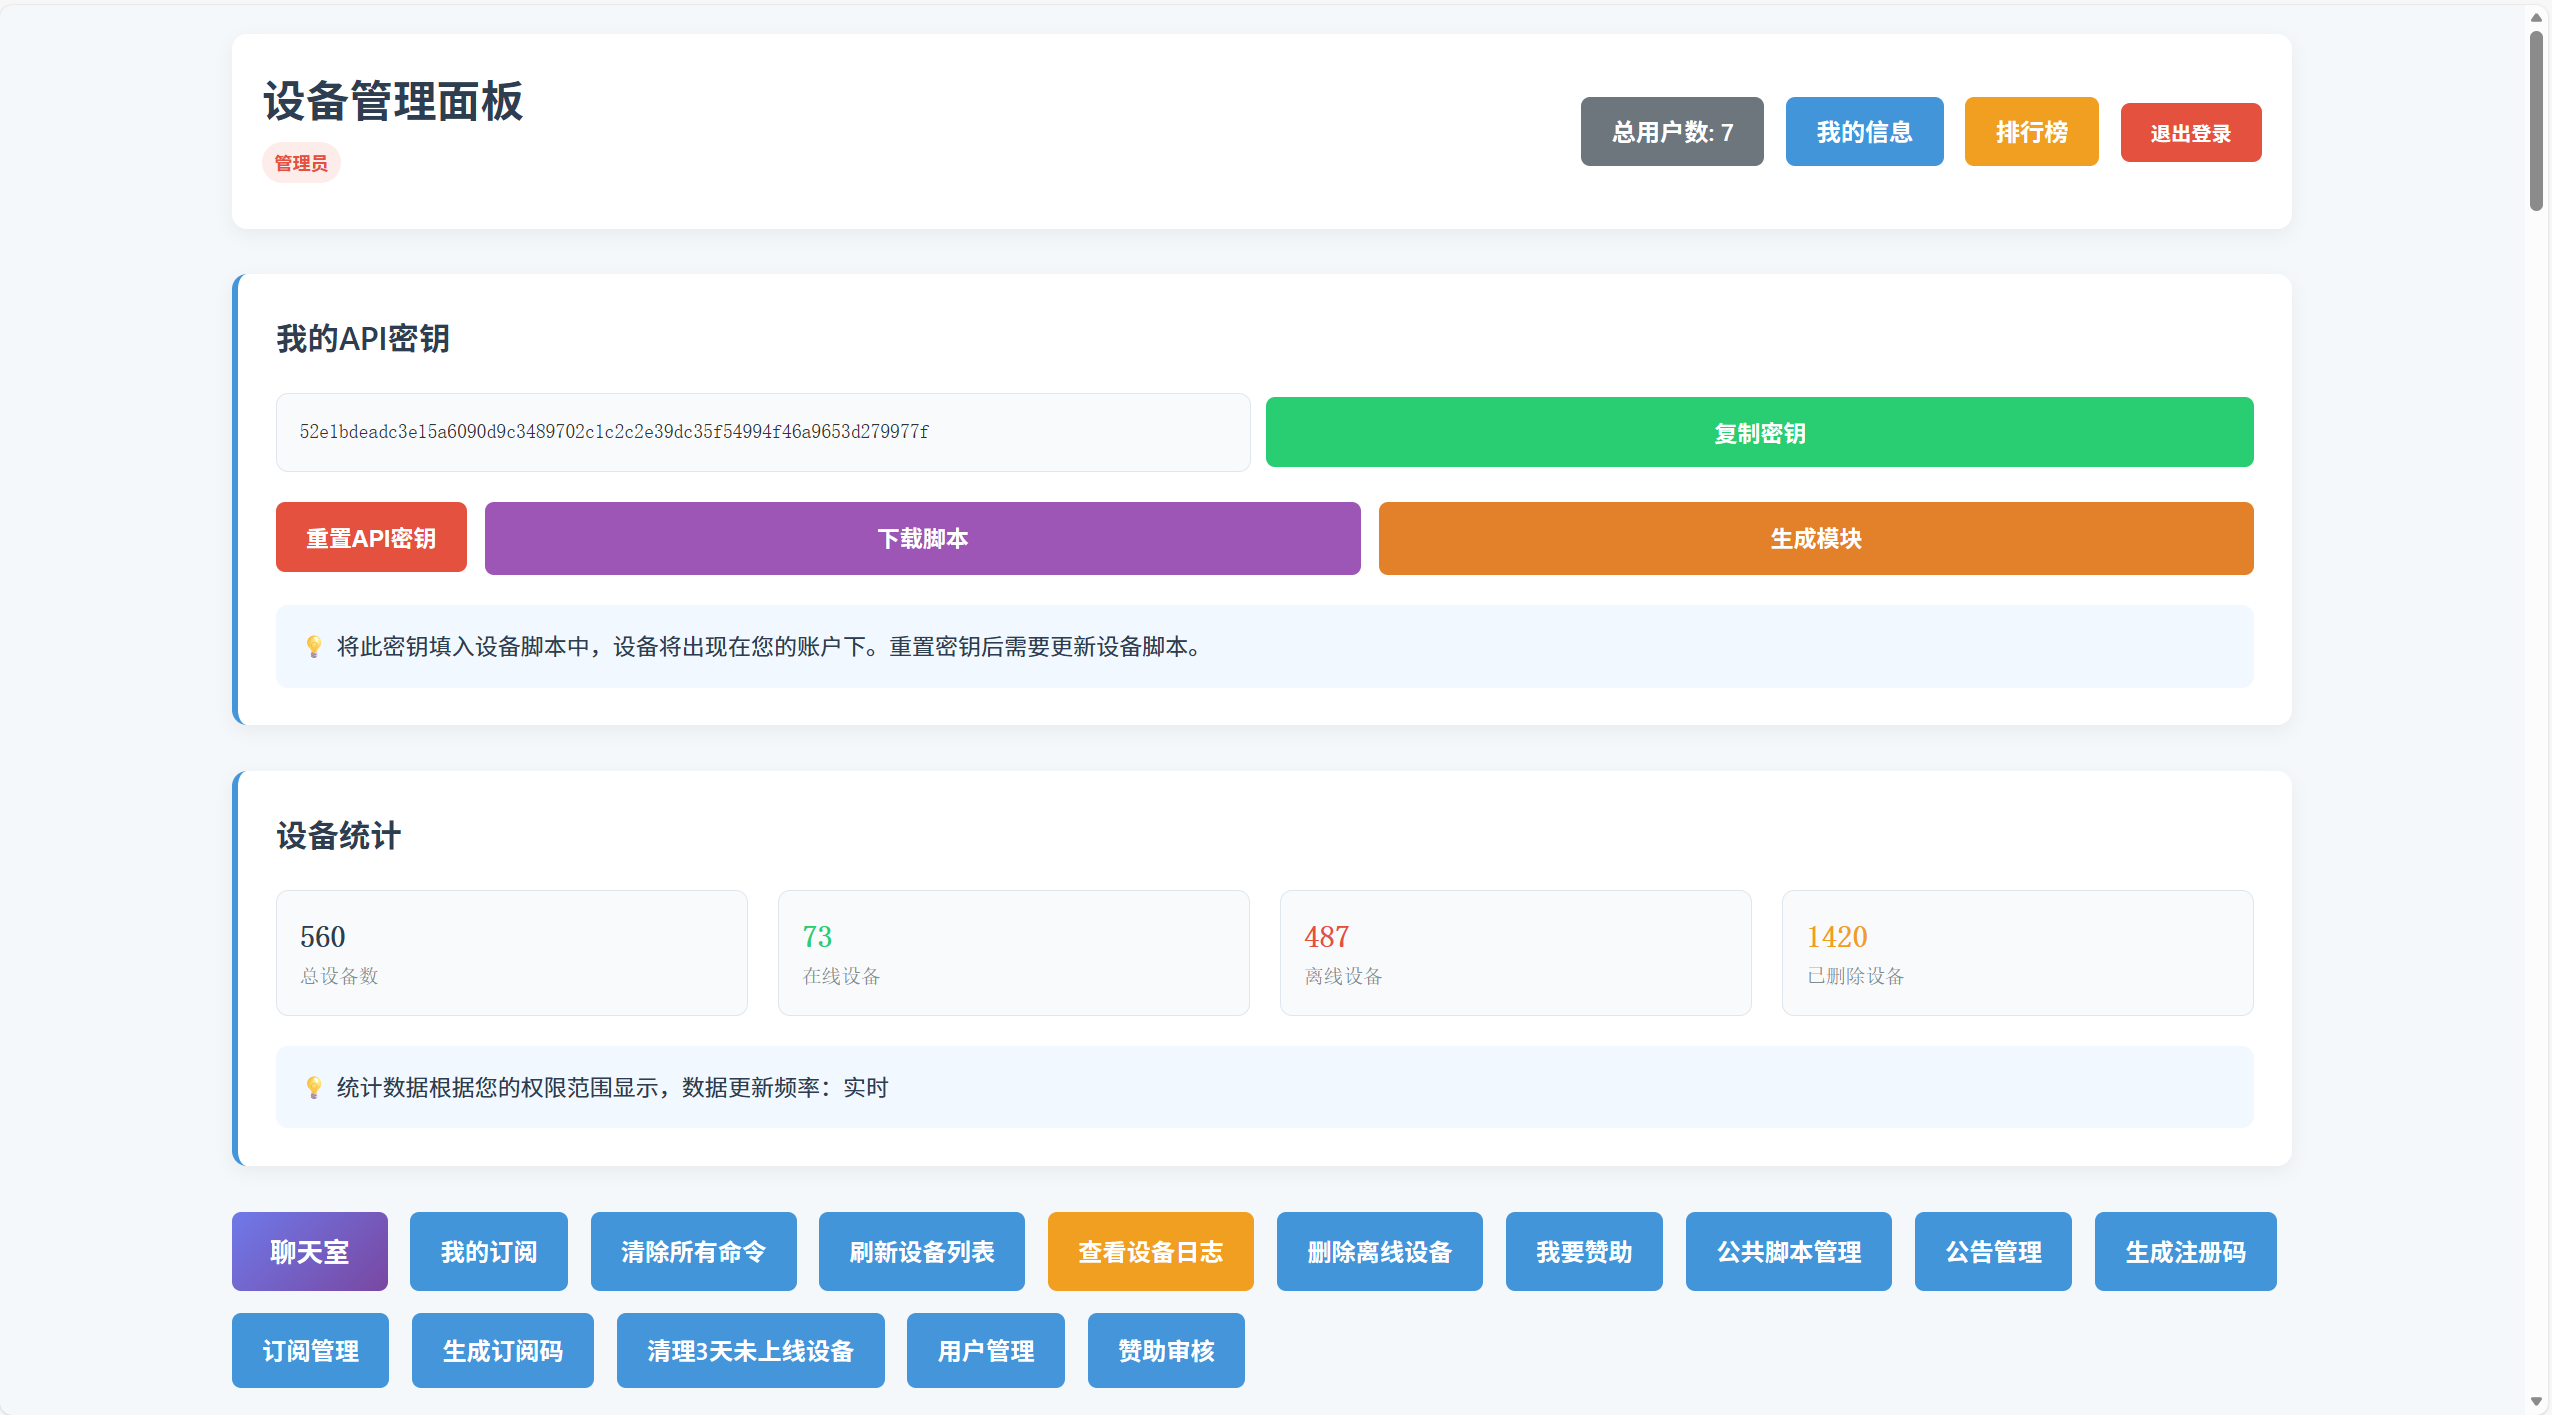Click the page's vertical scrollbar
2552x1415 pixels.
pos(2535,120)
